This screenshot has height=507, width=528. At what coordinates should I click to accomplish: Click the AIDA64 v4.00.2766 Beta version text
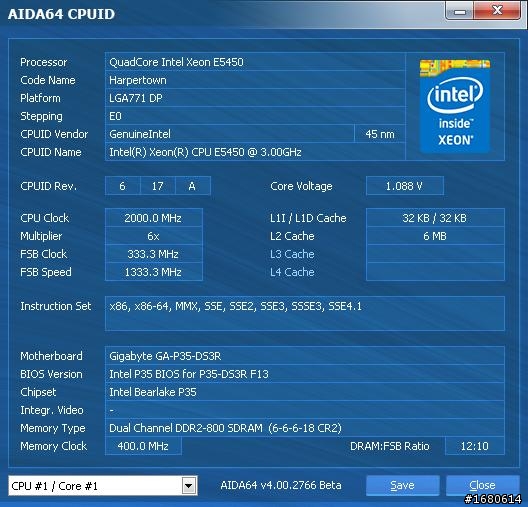pos(281,485)
